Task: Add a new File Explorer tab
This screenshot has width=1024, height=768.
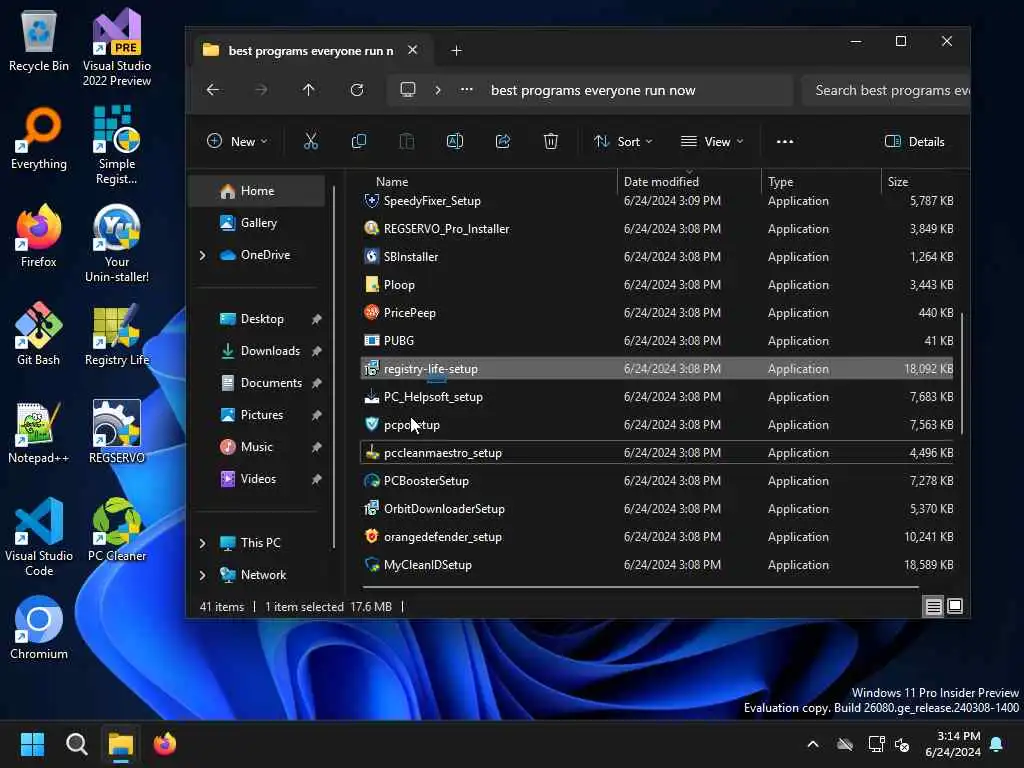Action: click(x=456, y=50)
